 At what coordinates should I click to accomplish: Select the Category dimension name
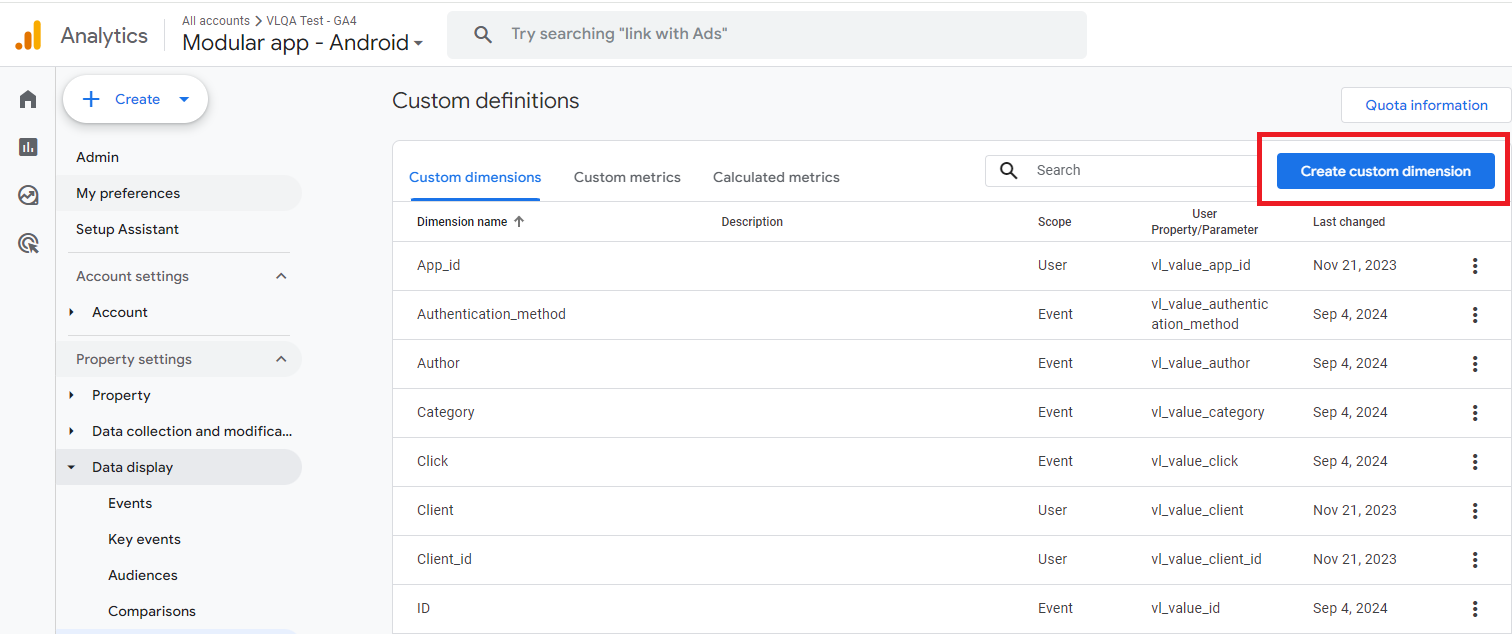tap(445, 412)
